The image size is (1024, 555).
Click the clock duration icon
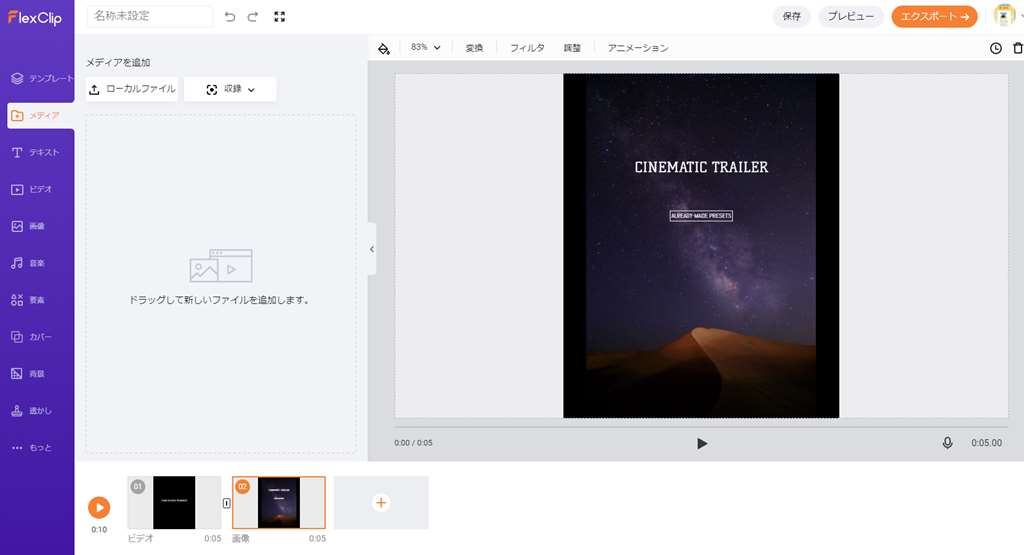(x=996, y=48)
